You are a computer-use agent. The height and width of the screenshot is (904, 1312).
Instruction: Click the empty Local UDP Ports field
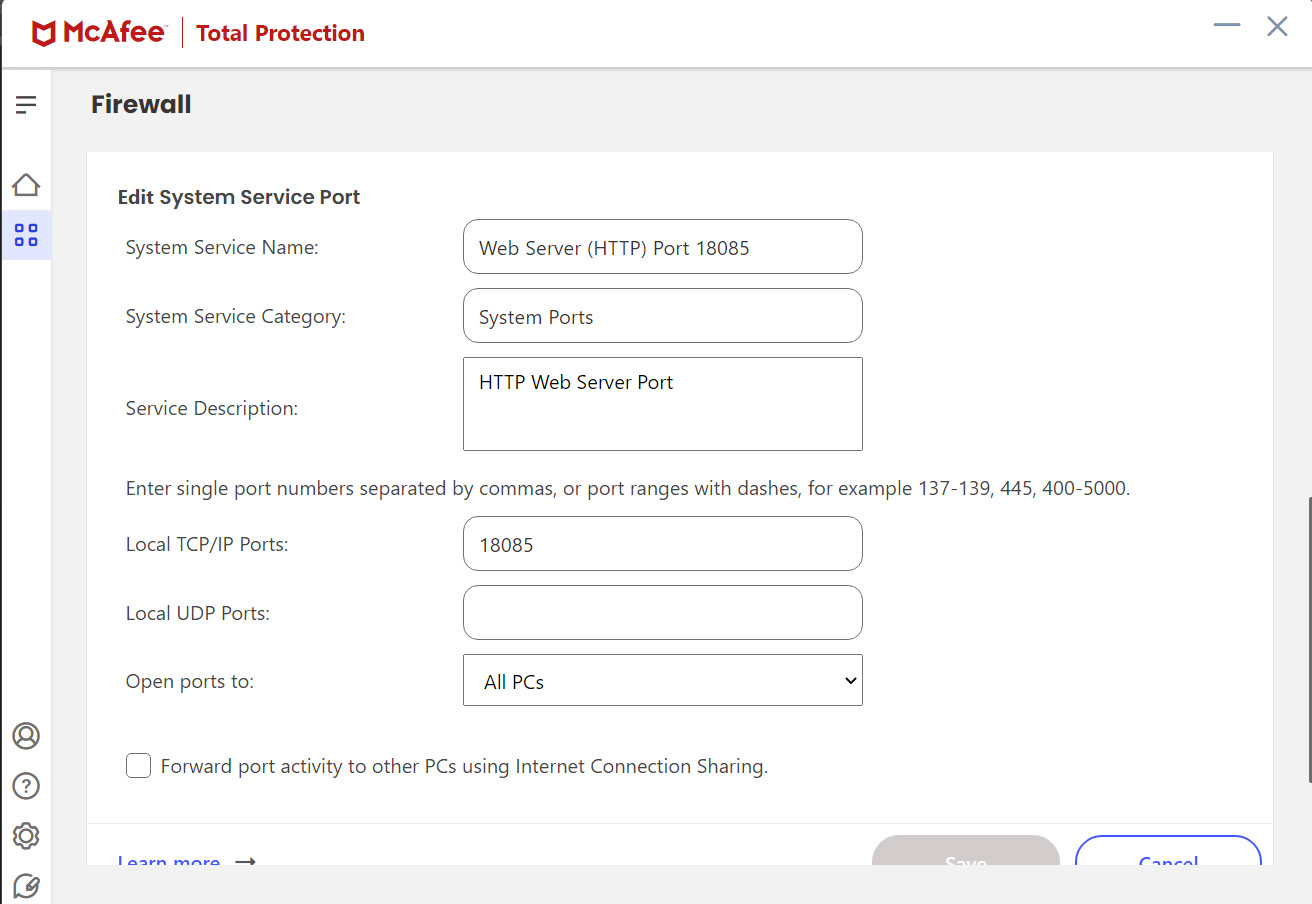click(x=662, y=613)
